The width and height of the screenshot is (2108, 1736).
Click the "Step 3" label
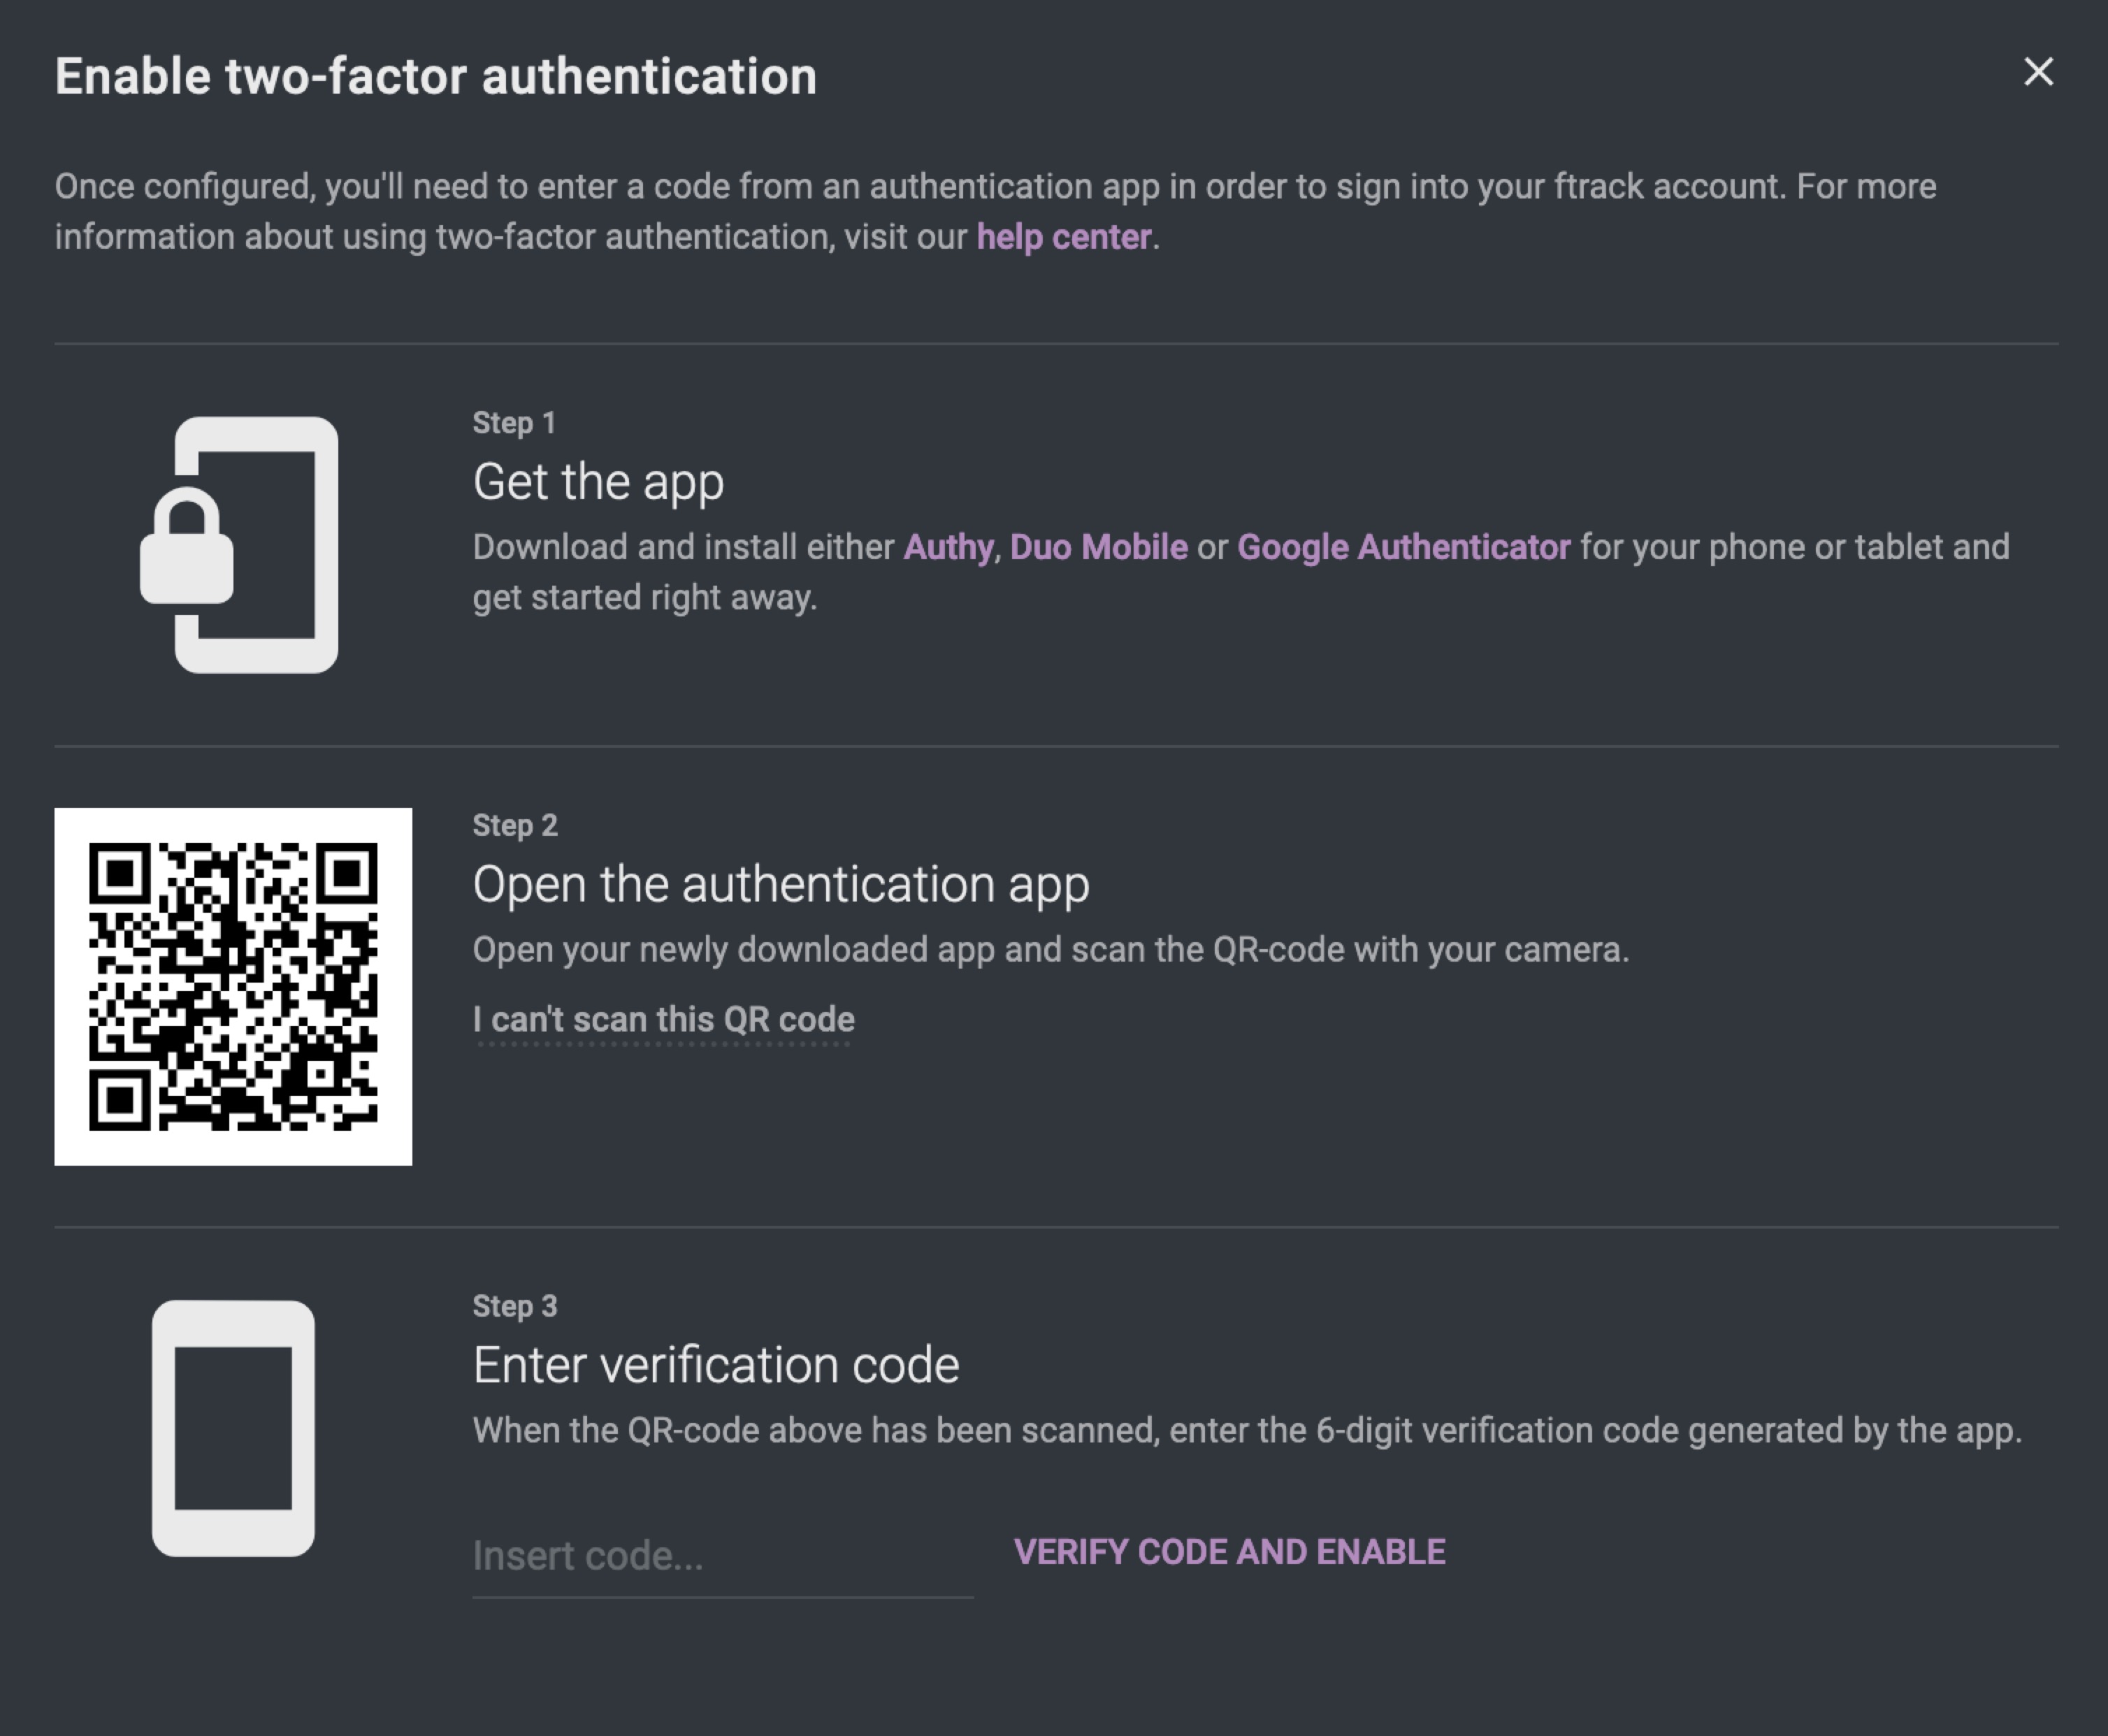pos(515,1307)
